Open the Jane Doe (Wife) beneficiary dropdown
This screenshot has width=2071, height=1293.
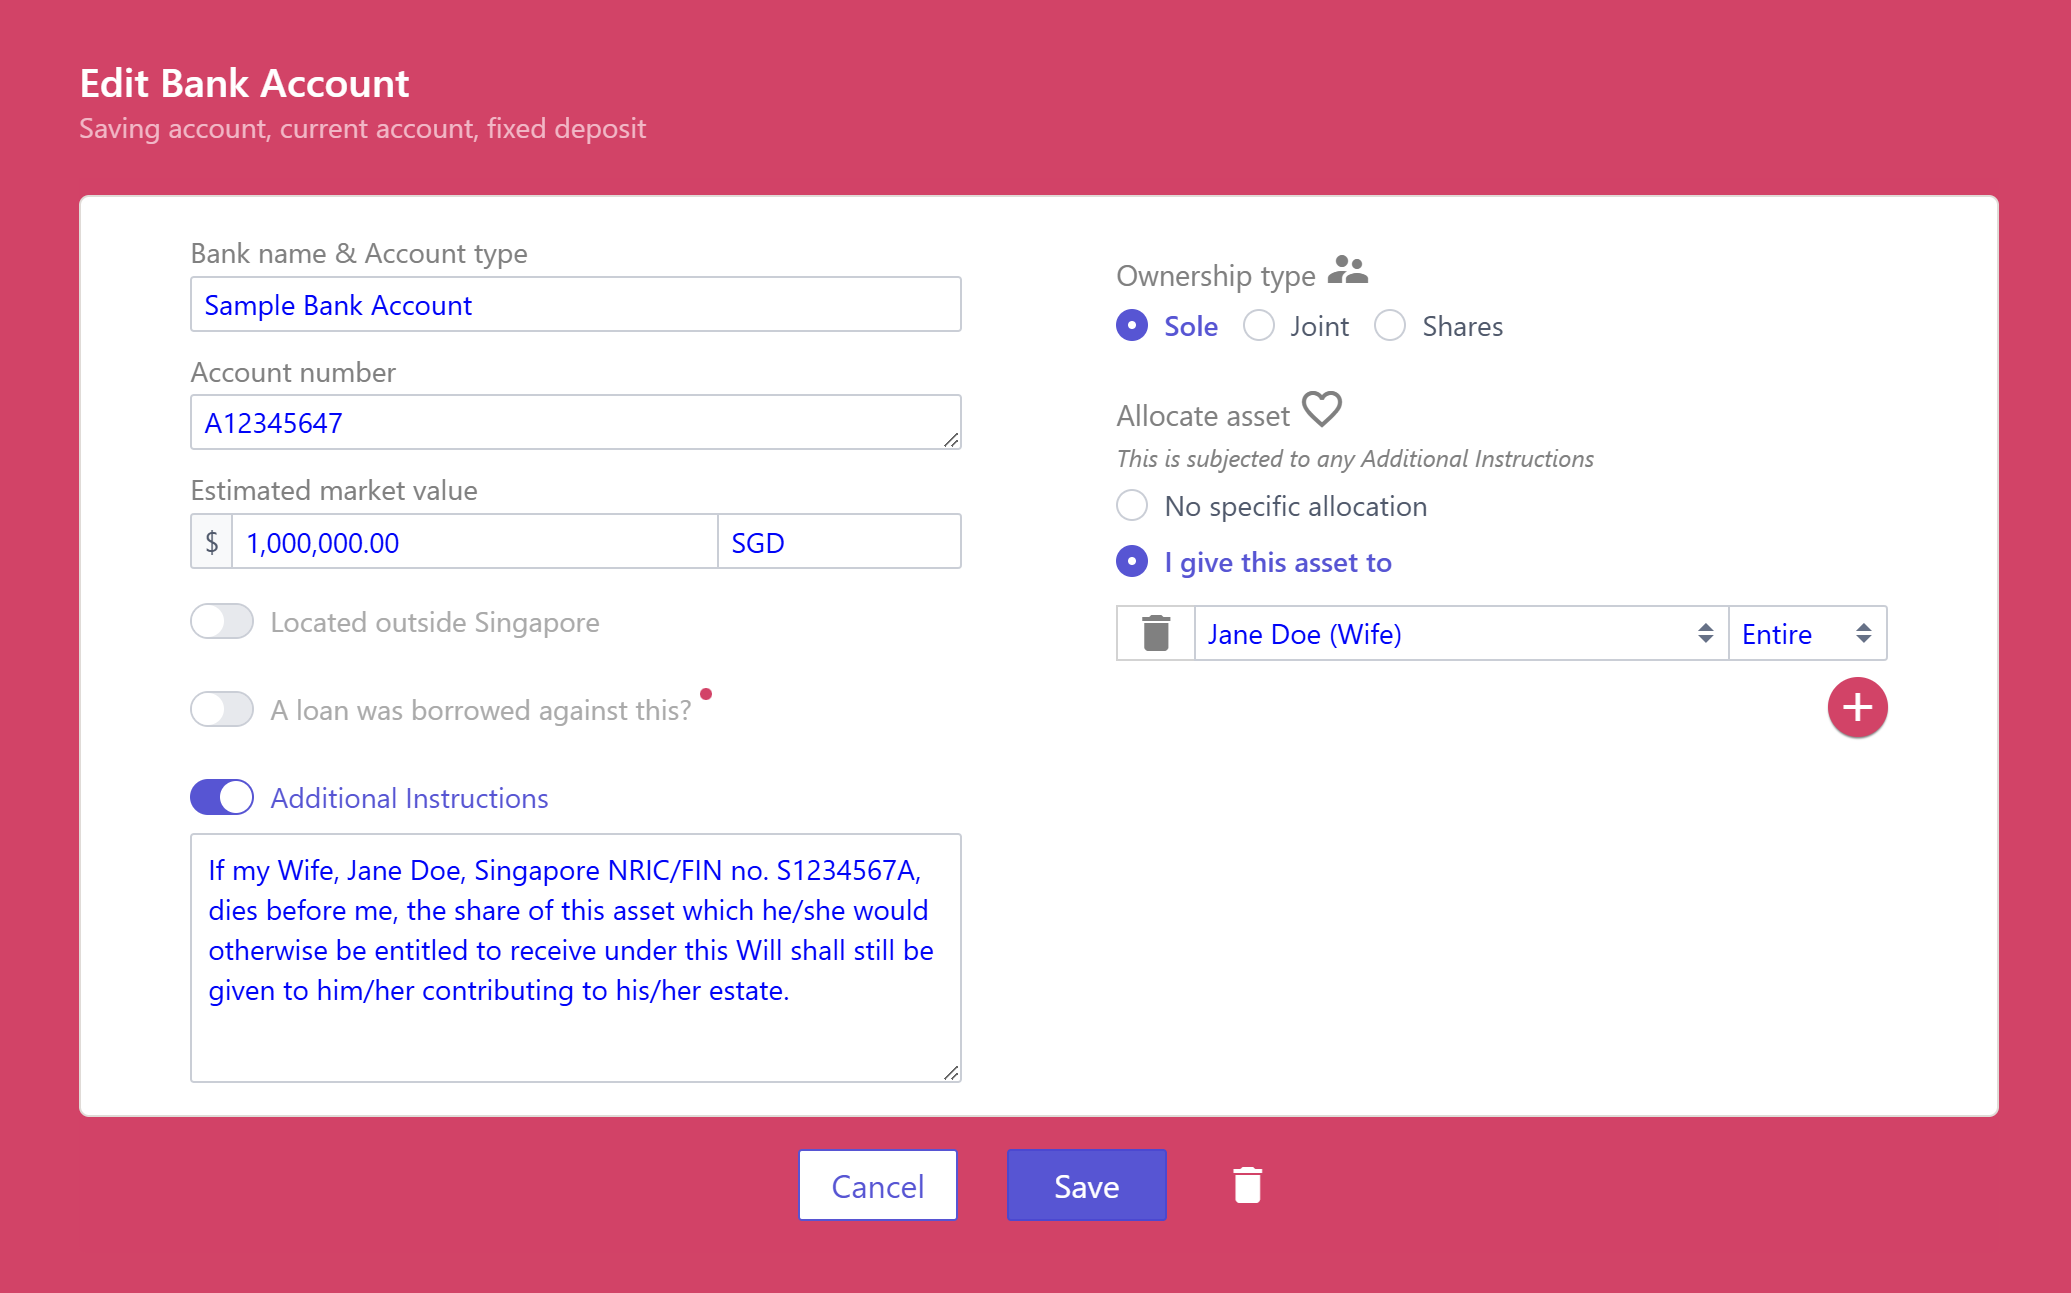point(1460,633)
